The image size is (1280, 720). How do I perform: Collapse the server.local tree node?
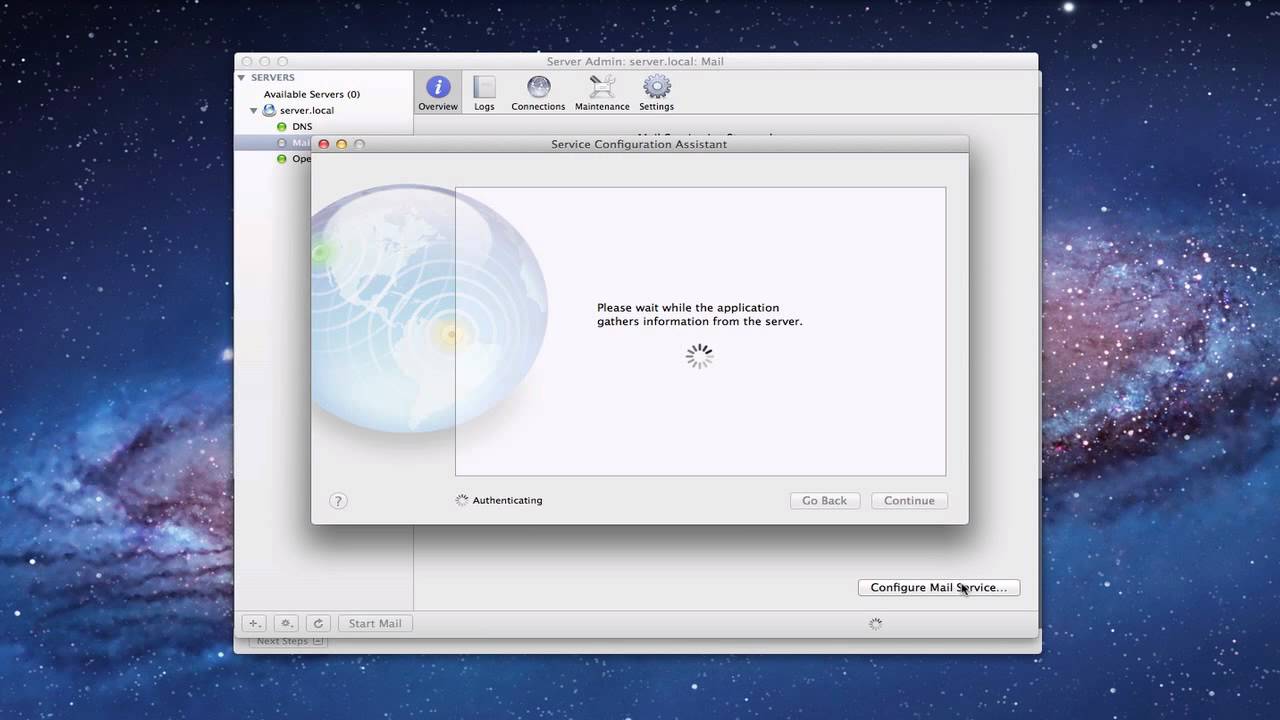(254, 111)
